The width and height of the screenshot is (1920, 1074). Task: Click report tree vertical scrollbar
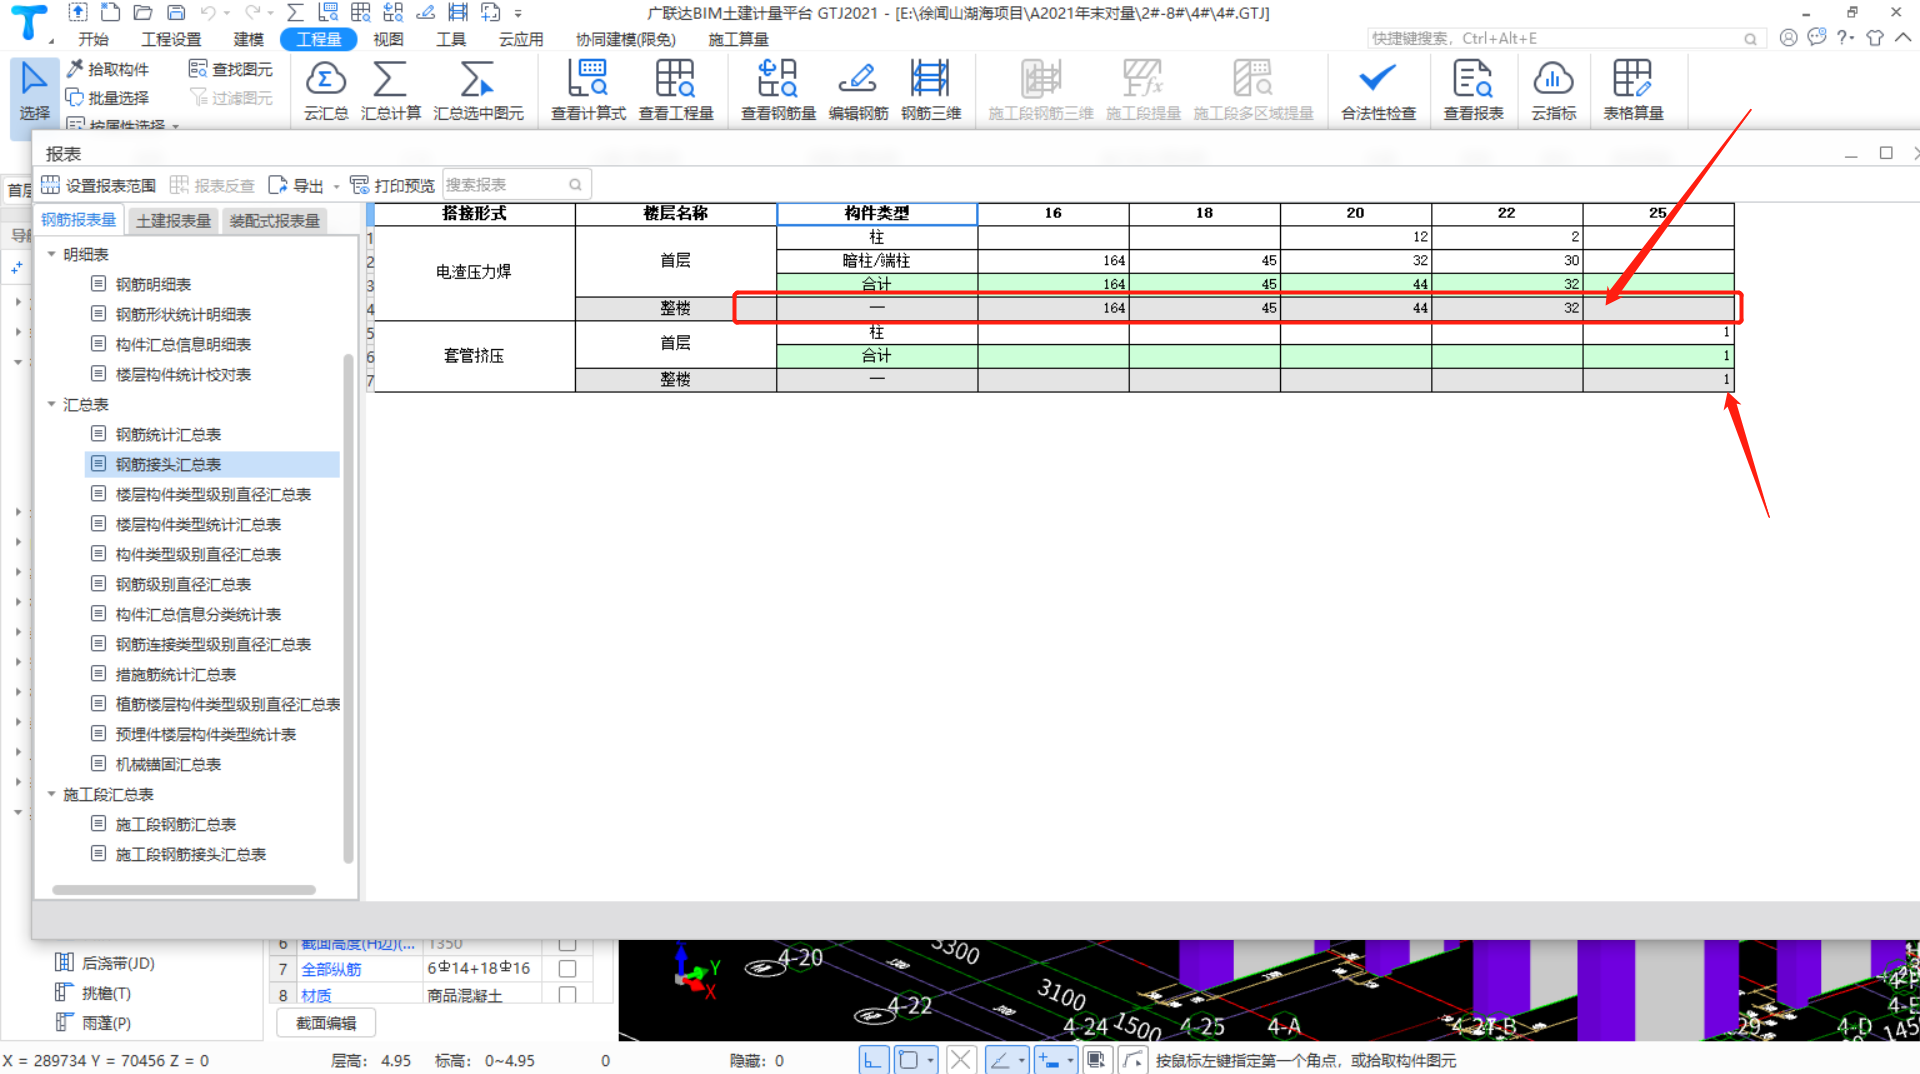pyautogui.click(x=348, y=607)
